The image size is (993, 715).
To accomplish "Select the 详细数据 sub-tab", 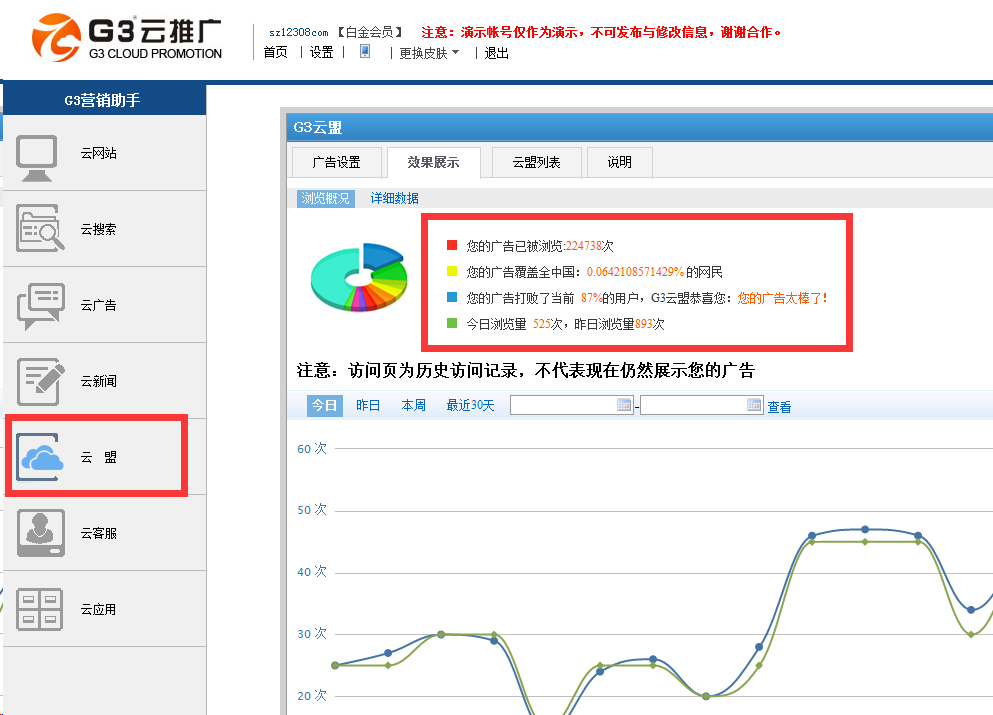I will coord(394,199).
